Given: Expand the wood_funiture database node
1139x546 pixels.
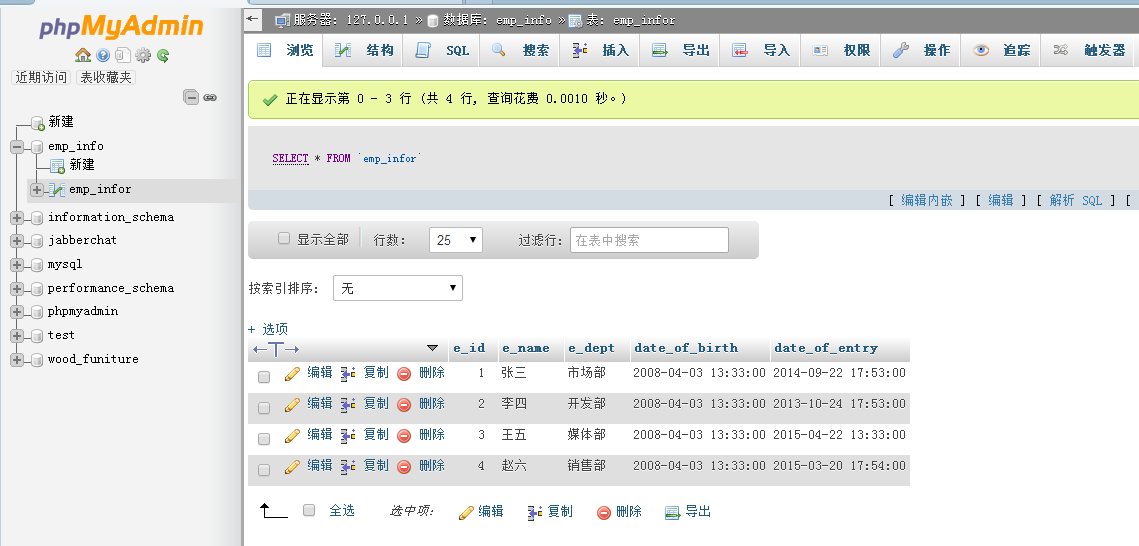Looking at the screenshot, I should click(x=17, y=360).
